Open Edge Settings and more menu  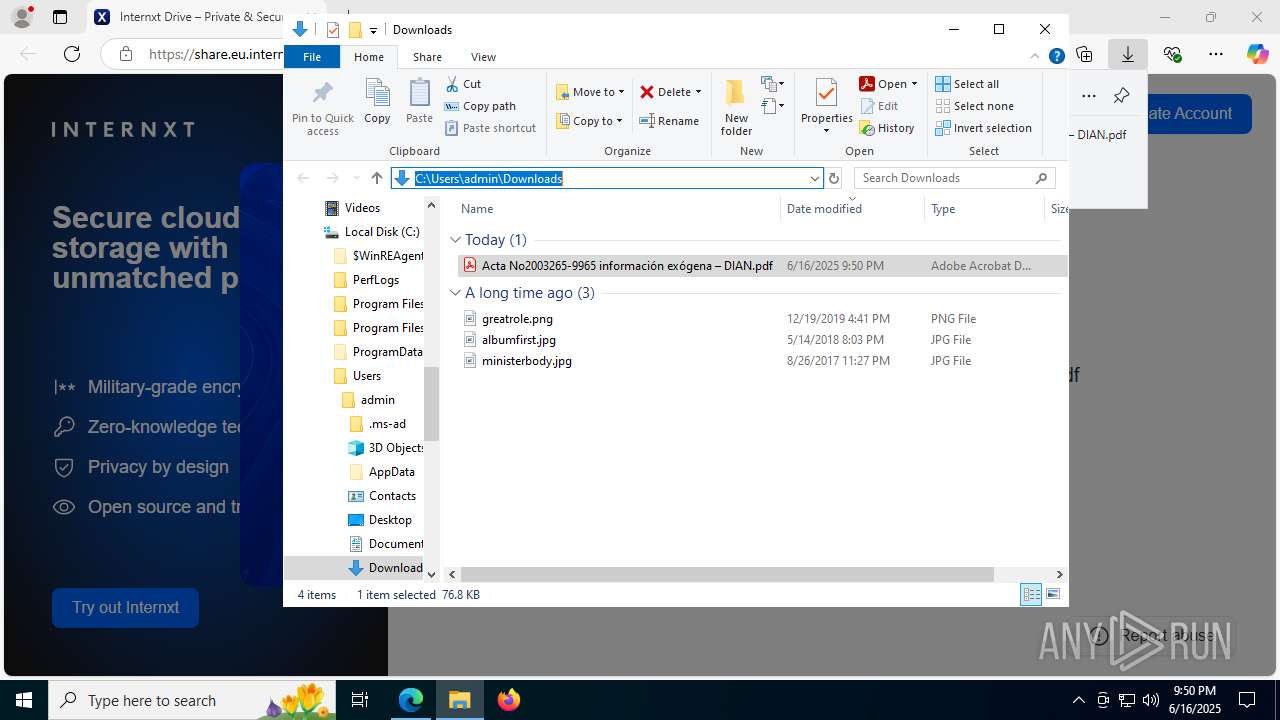[1216, 54]
